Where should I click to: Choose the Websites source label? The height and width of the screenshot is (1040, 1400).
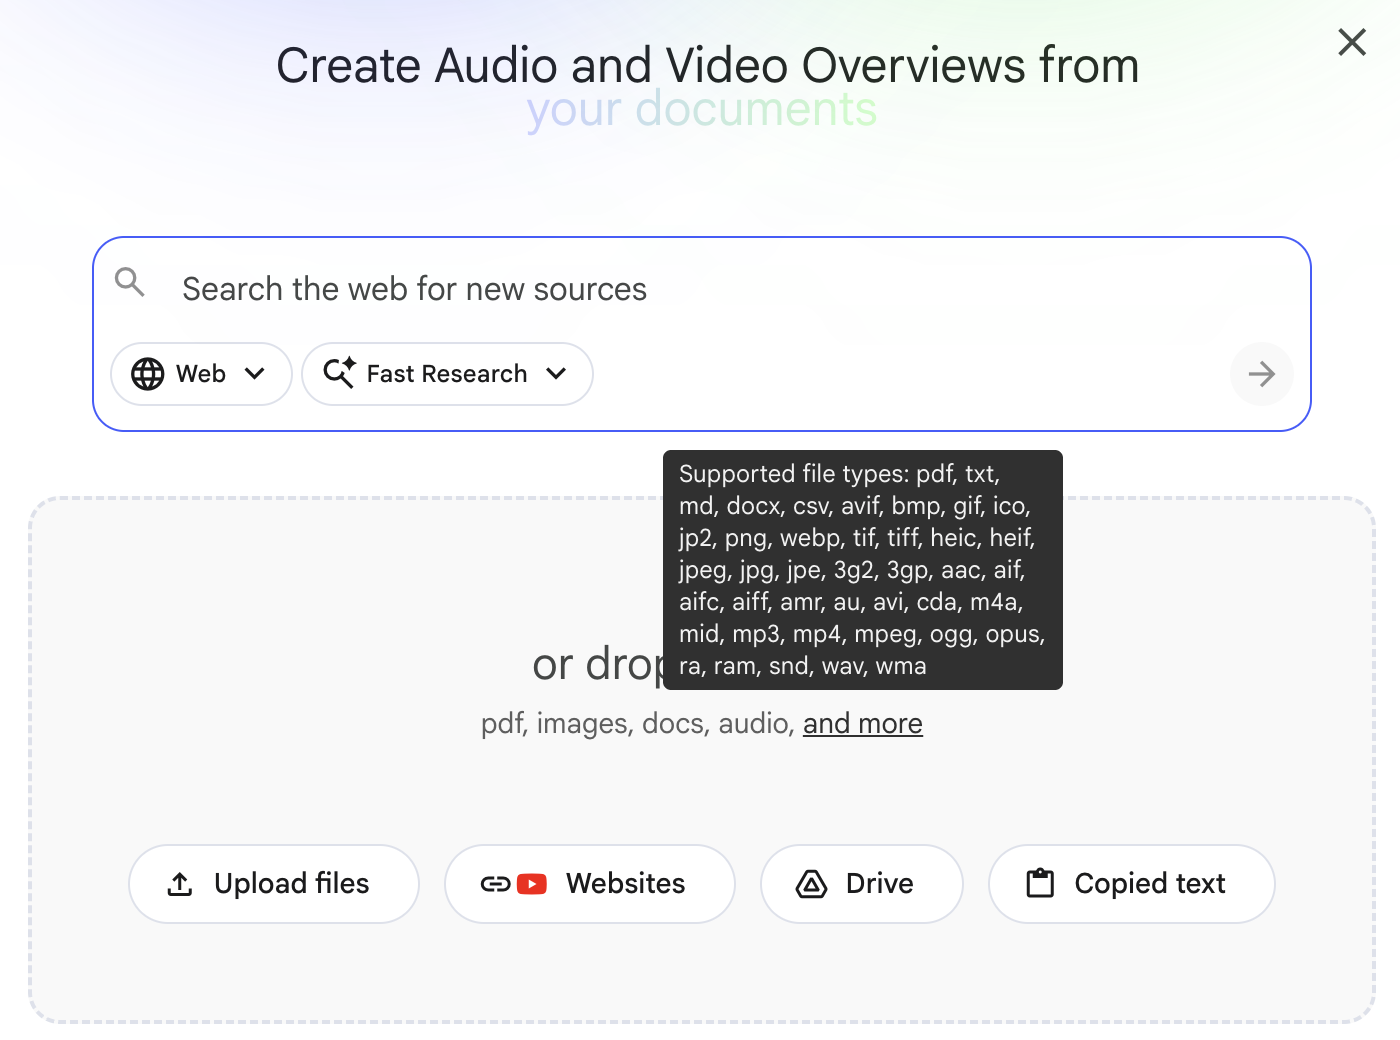[625, 884]
